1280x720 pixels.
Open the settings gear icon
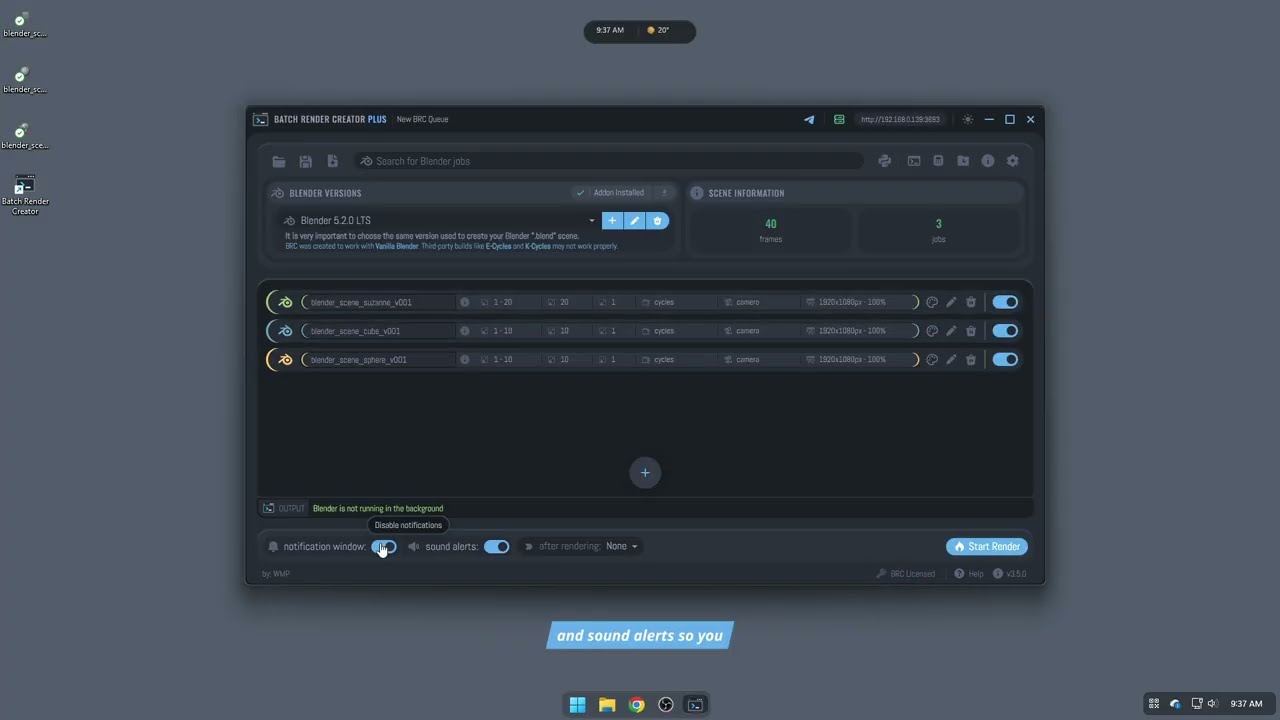tap(1012, 161)
